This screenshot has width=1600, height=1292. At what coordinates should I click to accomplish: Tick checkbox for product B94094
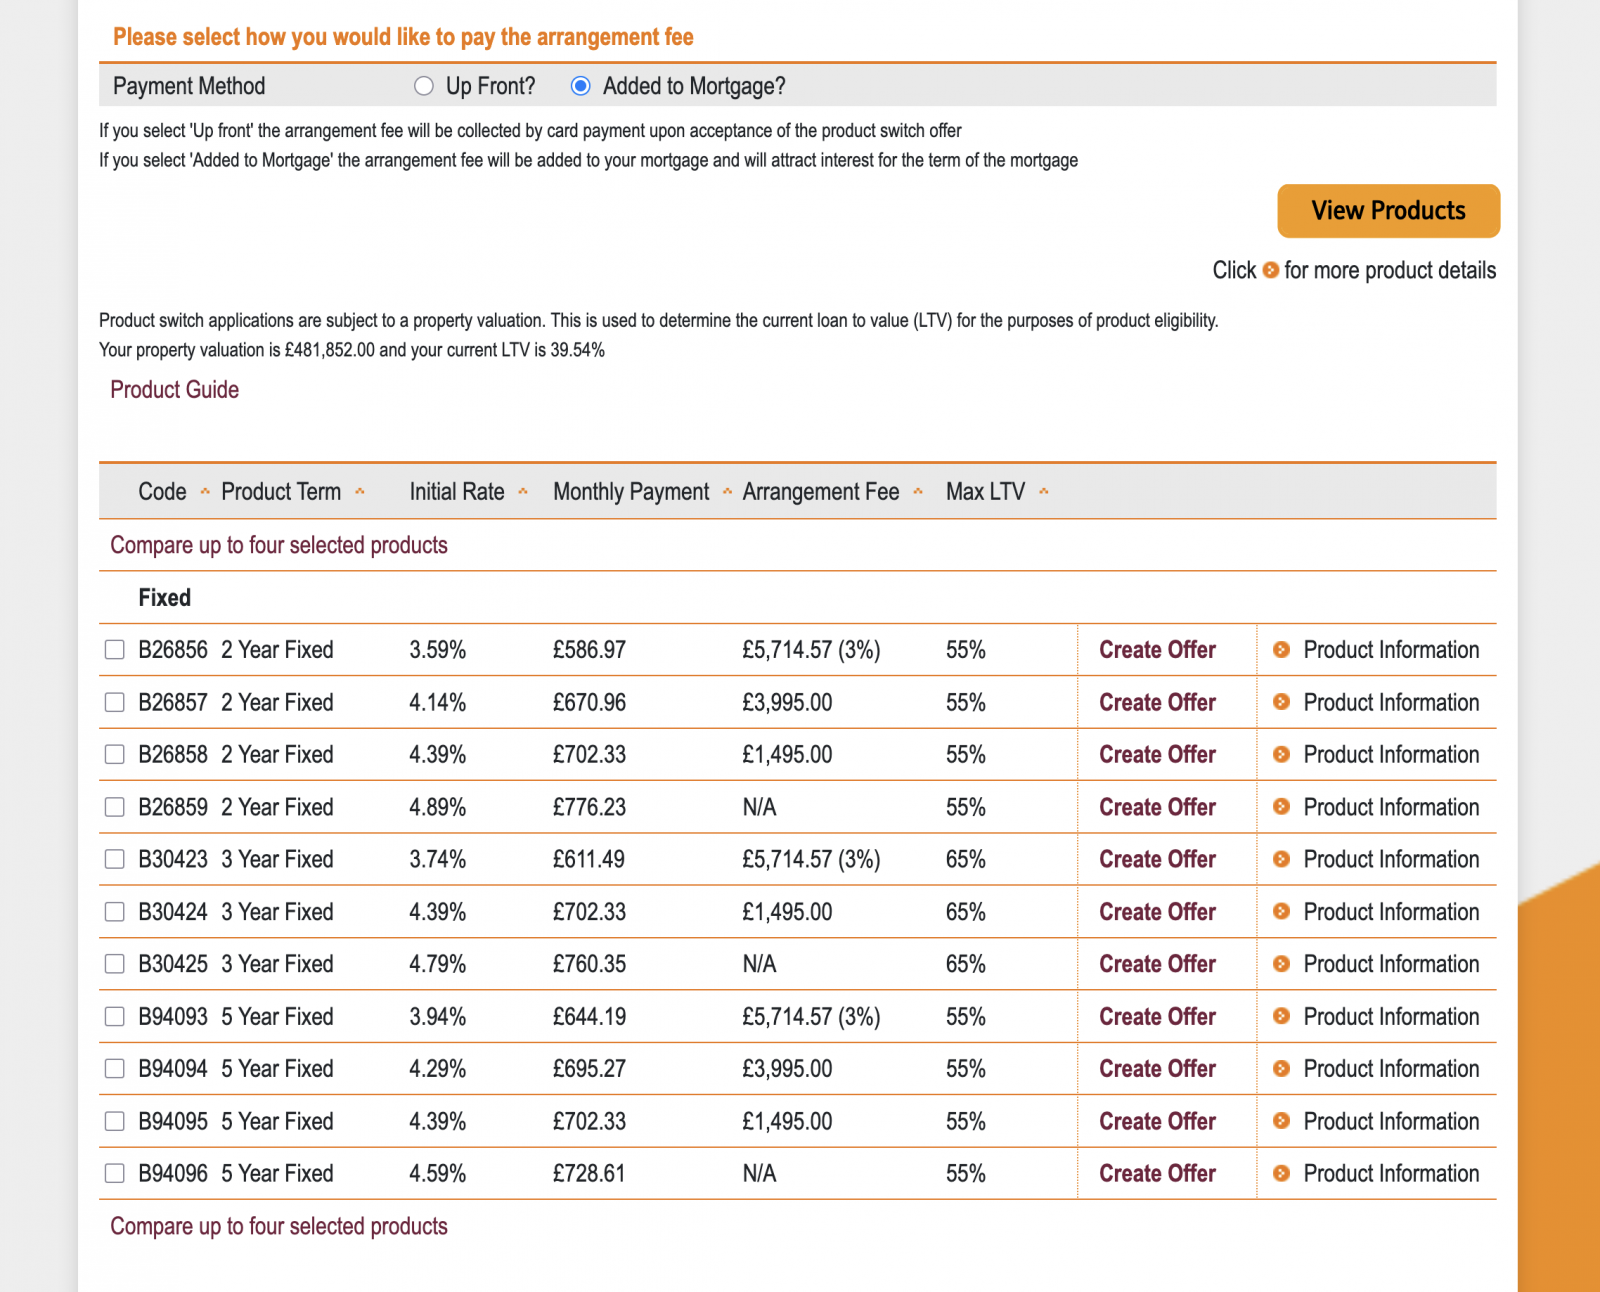115,1069
